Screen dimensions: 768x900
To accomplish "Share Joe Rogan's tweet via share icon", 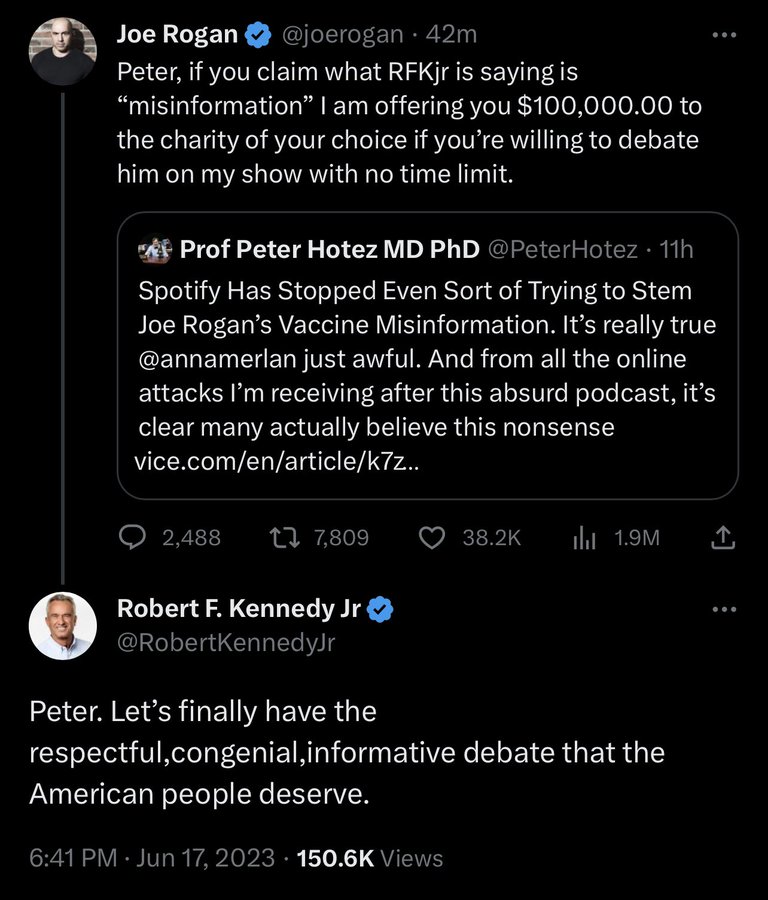I will click(723, 538).
